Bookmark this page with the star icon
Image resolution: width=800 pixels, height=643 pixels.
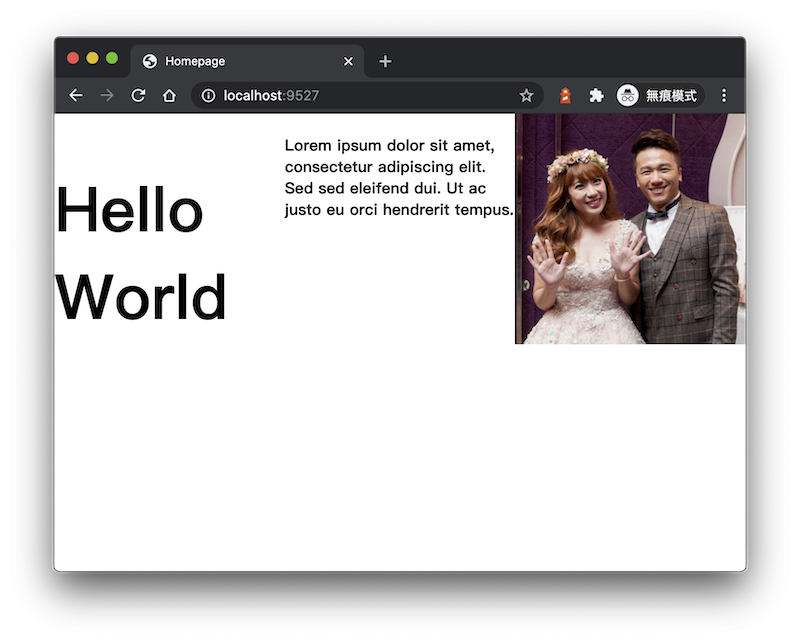pos(526,95)
